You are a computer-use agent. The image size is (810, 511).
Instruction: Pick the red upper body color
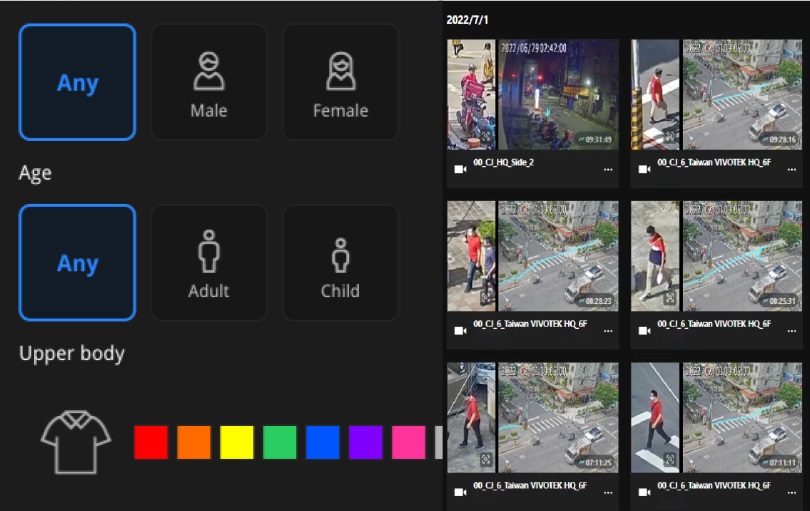point(151,442)
